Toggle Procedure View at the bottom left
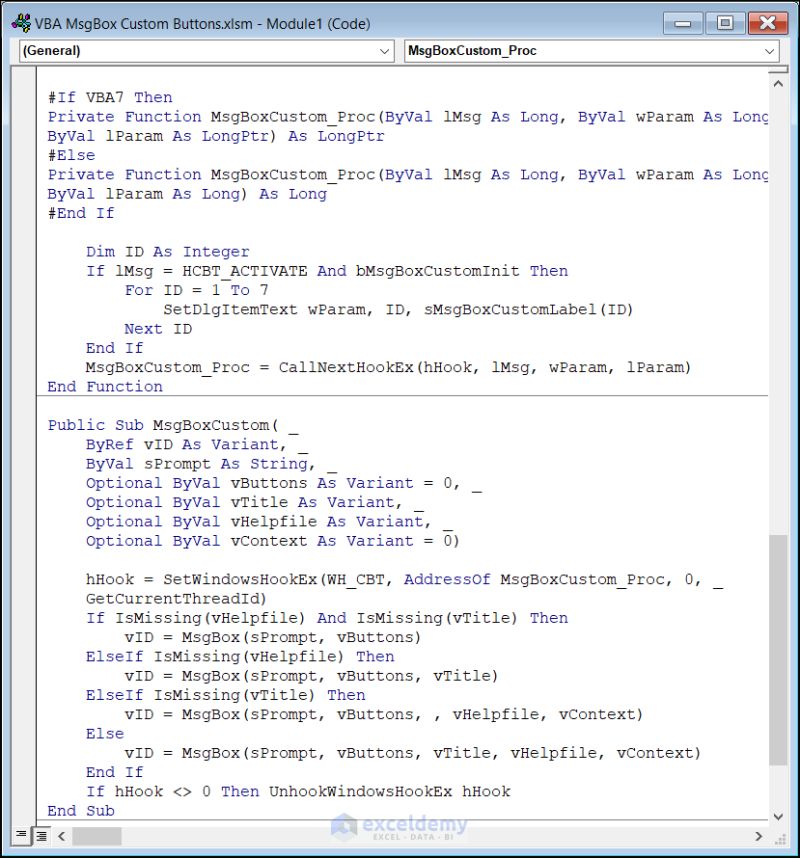This screenshot has width=800, height=858. click(x=20, y=836)
